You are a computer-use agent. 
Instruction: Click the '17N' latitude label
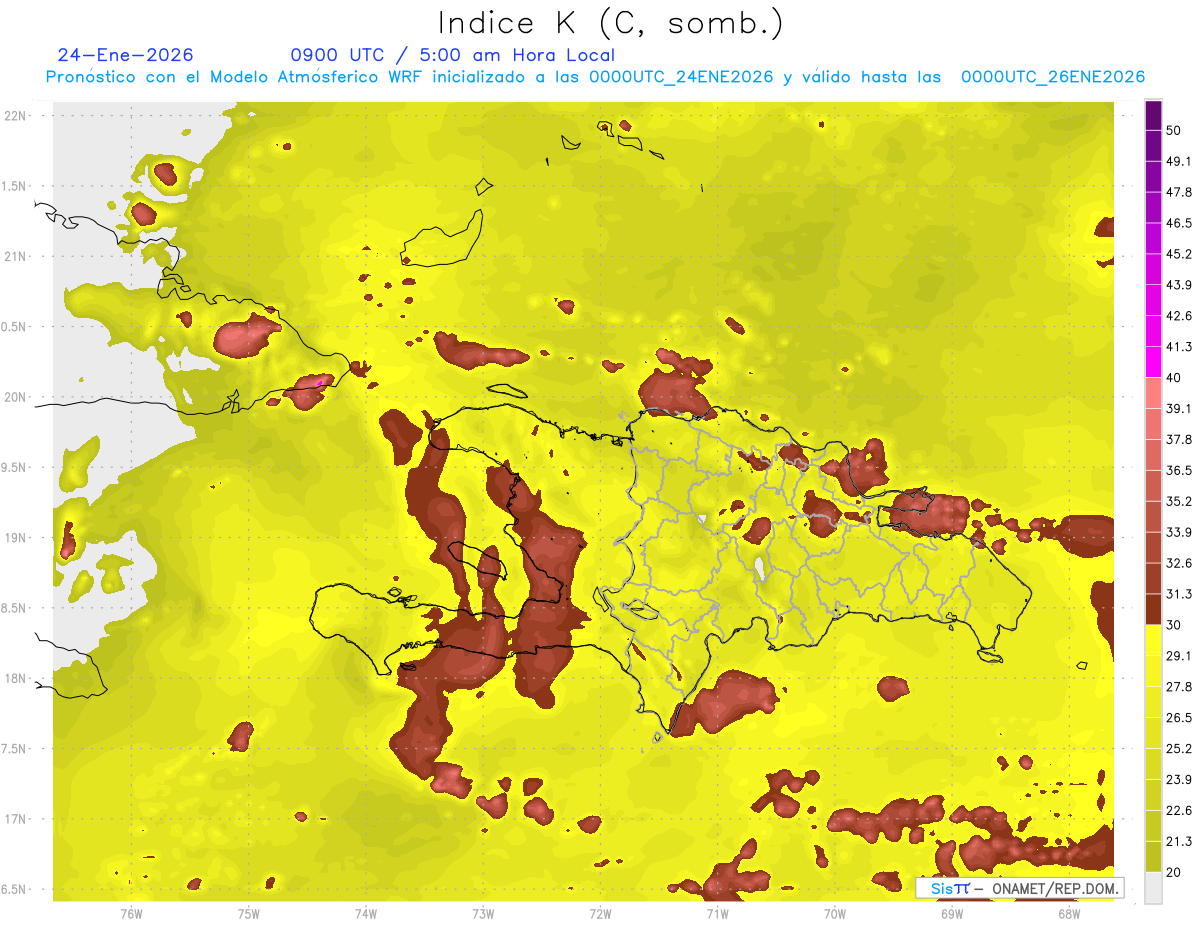pyautogui.click(x=15, y=819)
